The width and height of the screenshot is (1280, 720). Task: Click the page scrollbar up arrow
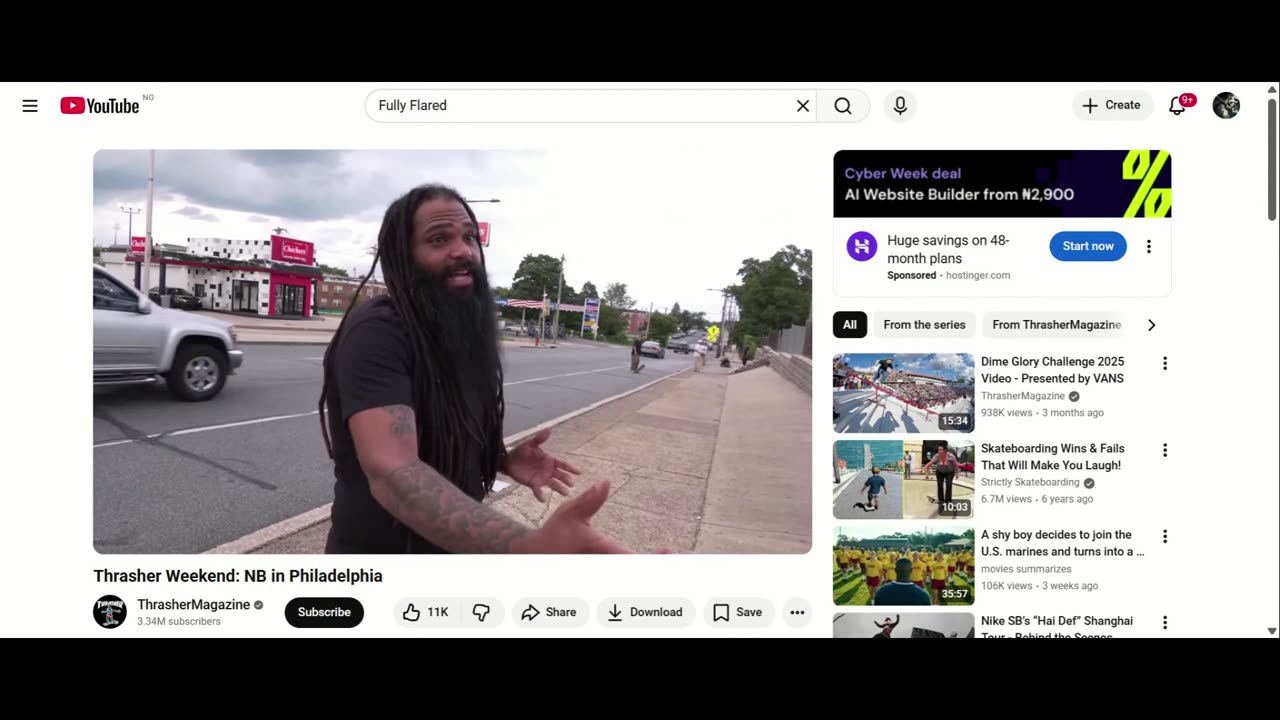click(x=1272, y=89)
